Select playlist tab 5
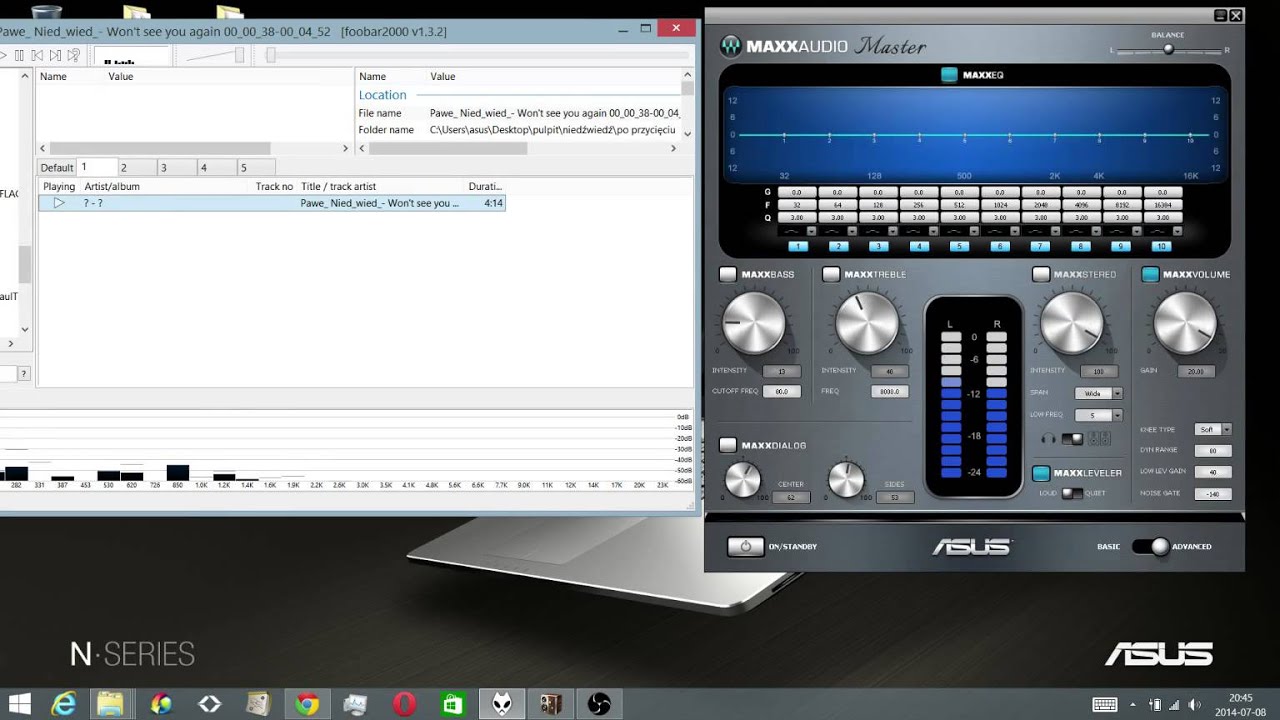This screenshot has height=720, width=1280. pos(256,168)
